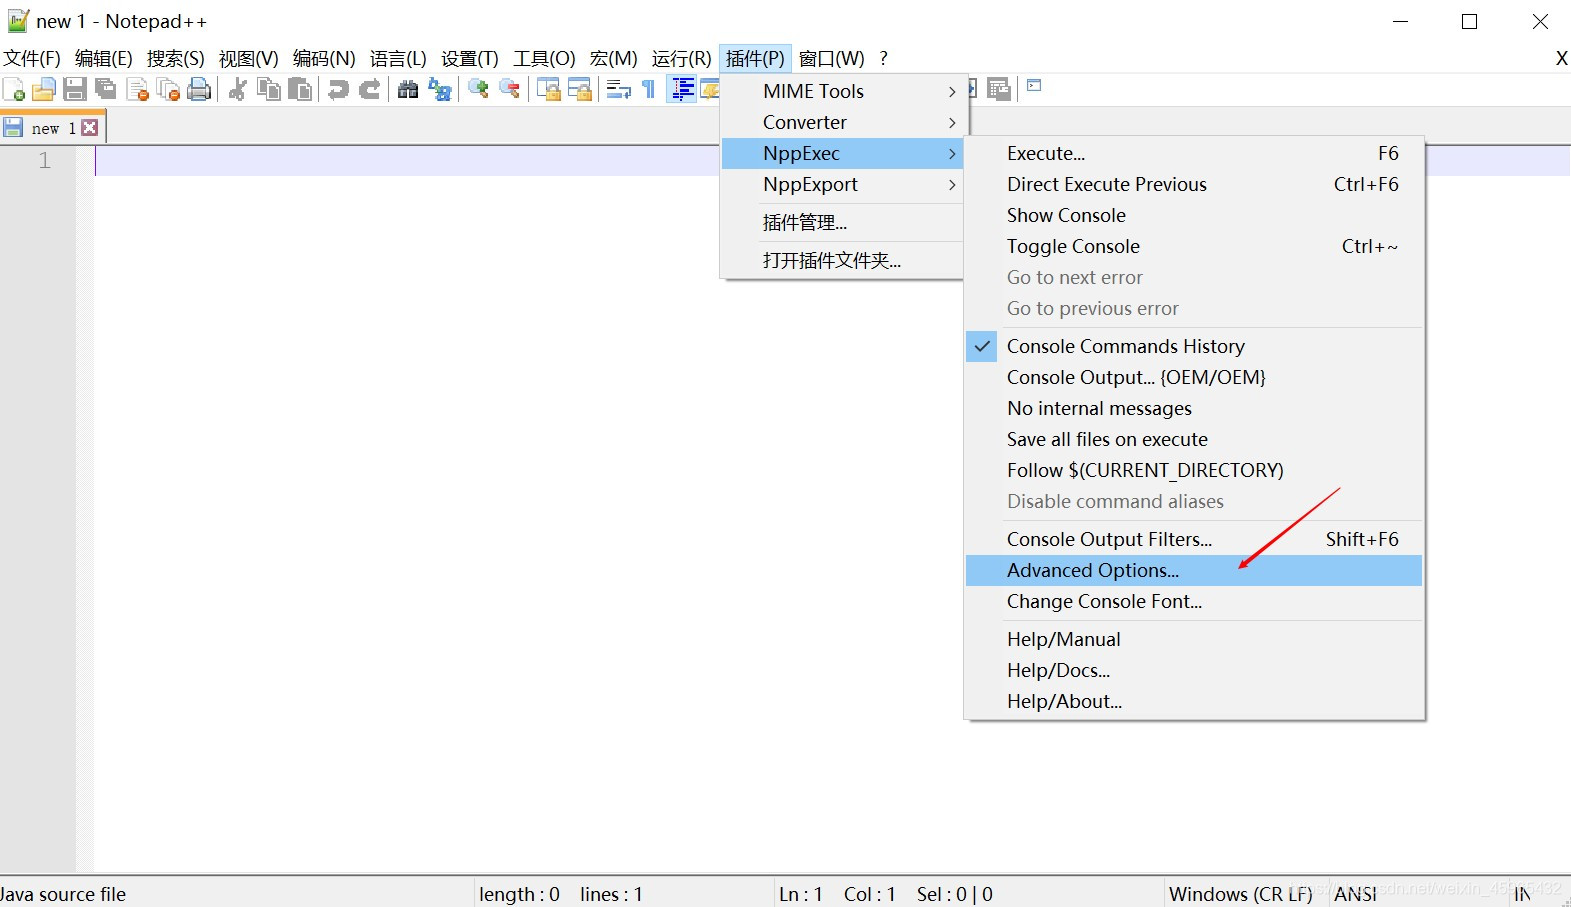Click the Cut scissors icon
Viewport: 1571px width, 907px height.
coord(237,89)
